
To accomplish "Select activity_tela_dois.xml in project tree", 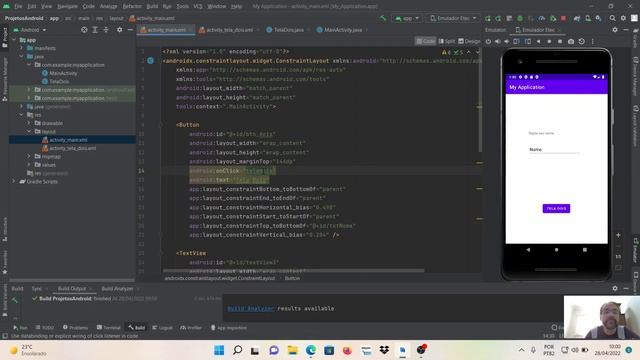I will [73, 148].
